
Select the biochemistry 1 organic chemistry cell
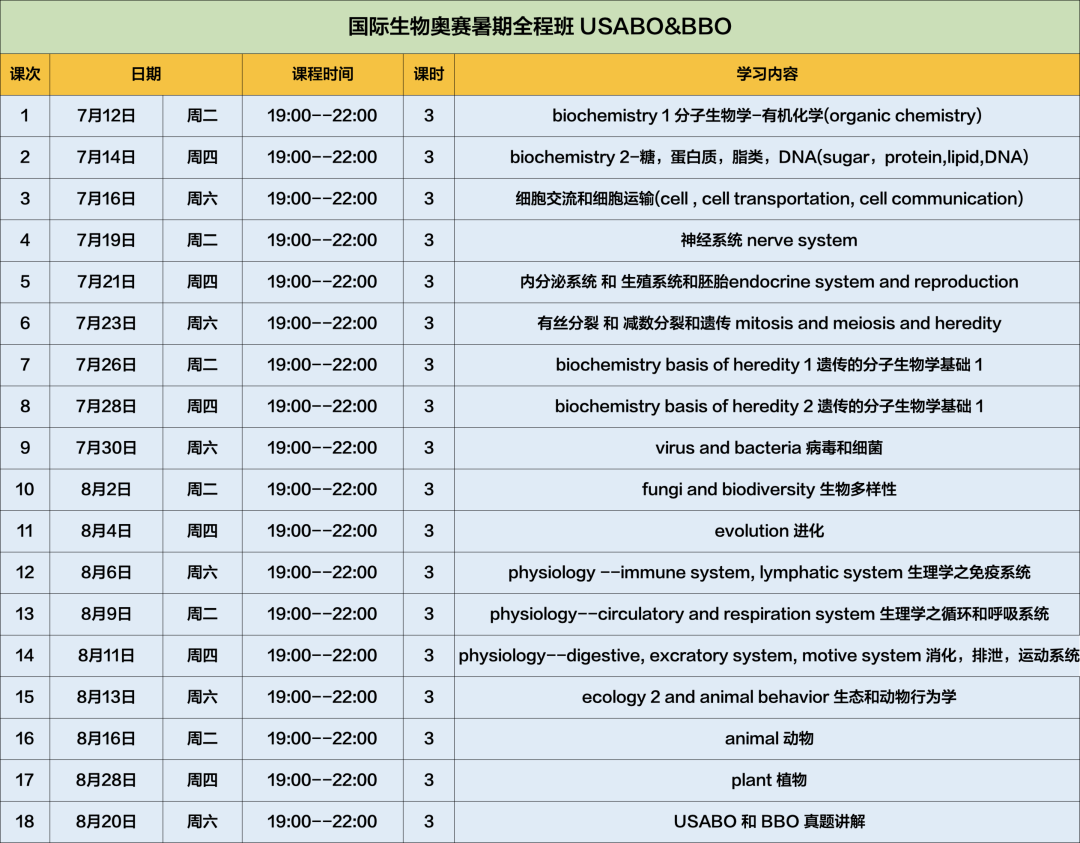pos(767,116)
